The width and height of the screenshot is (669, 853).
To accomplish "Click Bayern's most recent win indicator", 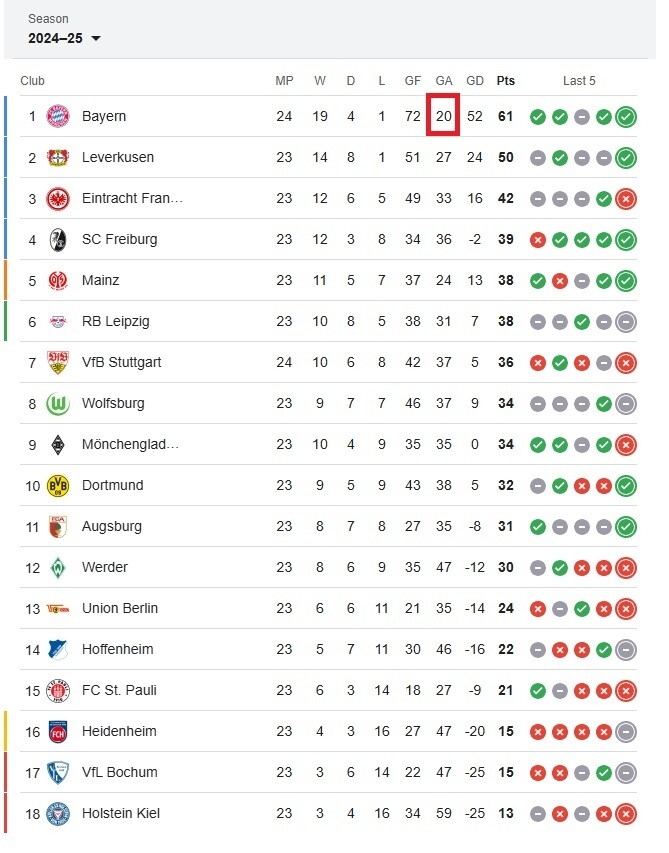I will [x=626, y=117].
